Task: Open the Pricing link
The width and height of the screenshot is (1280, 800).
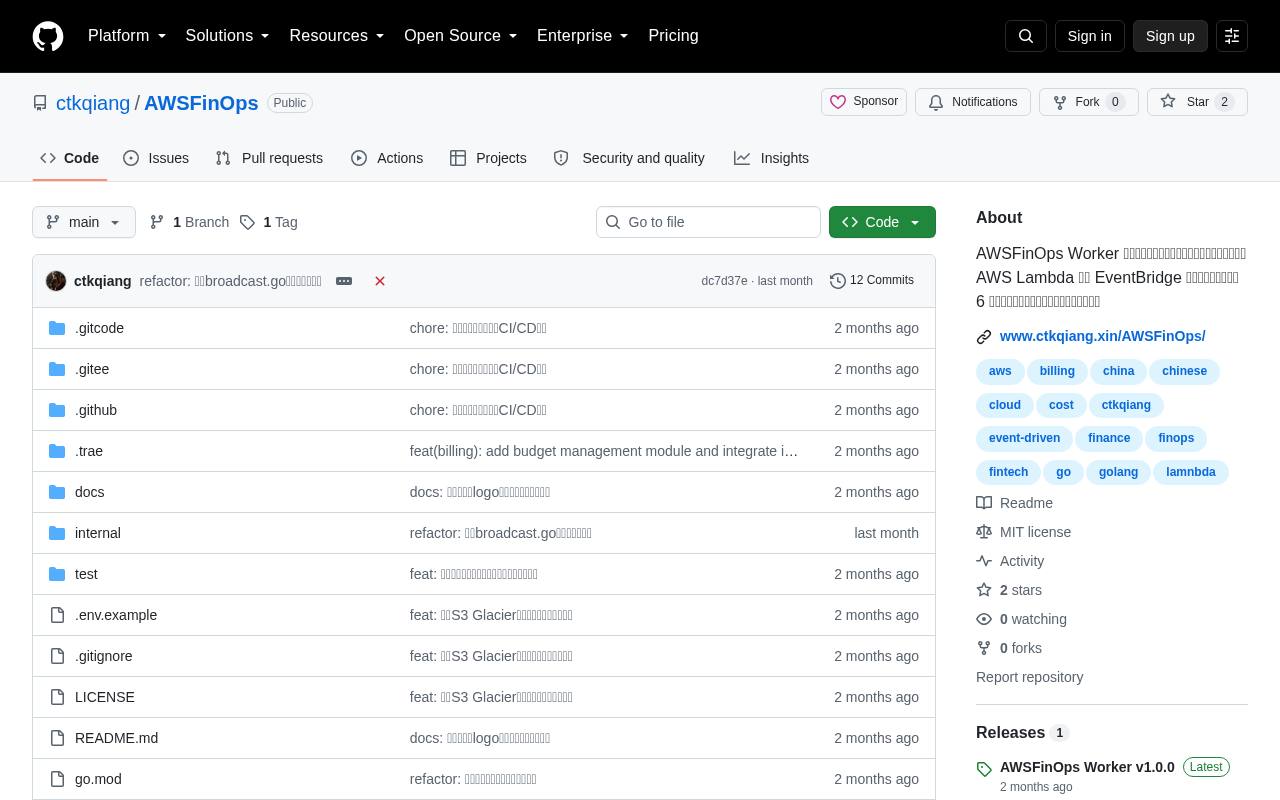Action: tap(673, 36)
